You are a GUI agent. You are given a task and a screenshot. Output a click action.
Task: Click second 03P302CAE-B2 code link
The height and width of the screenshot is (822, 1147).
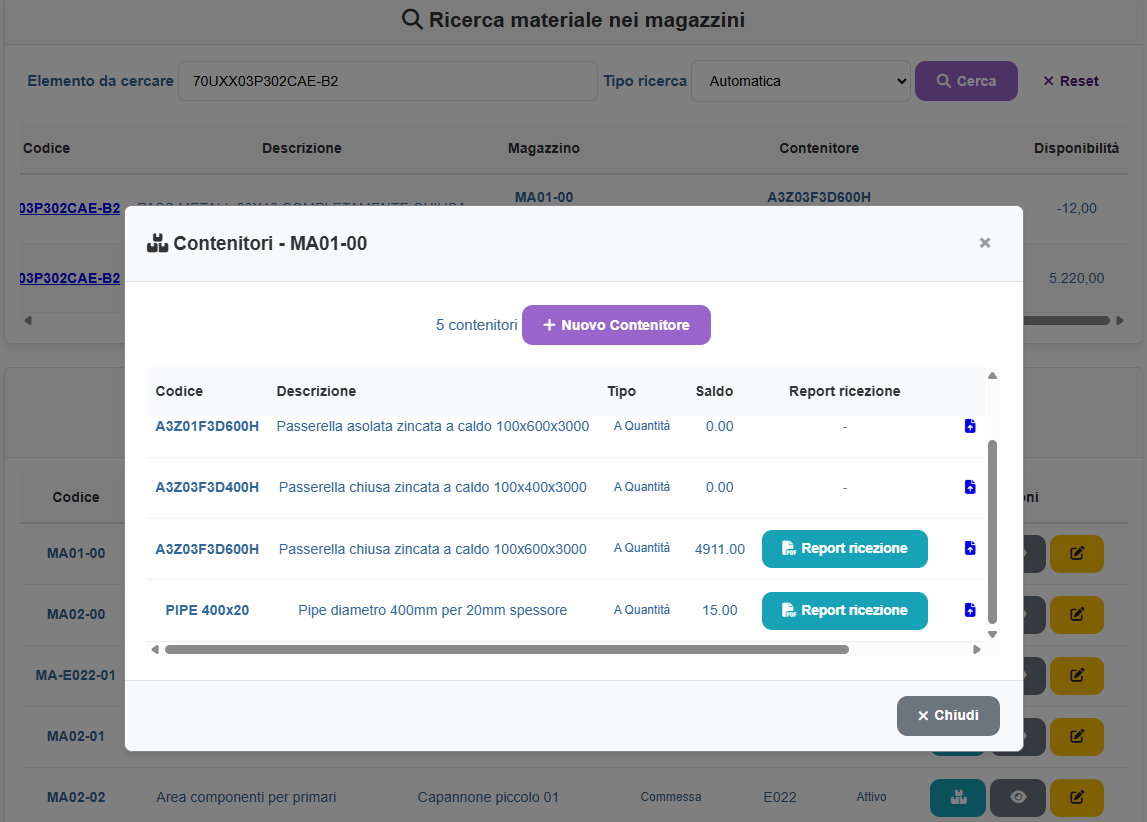click(70, 279)
